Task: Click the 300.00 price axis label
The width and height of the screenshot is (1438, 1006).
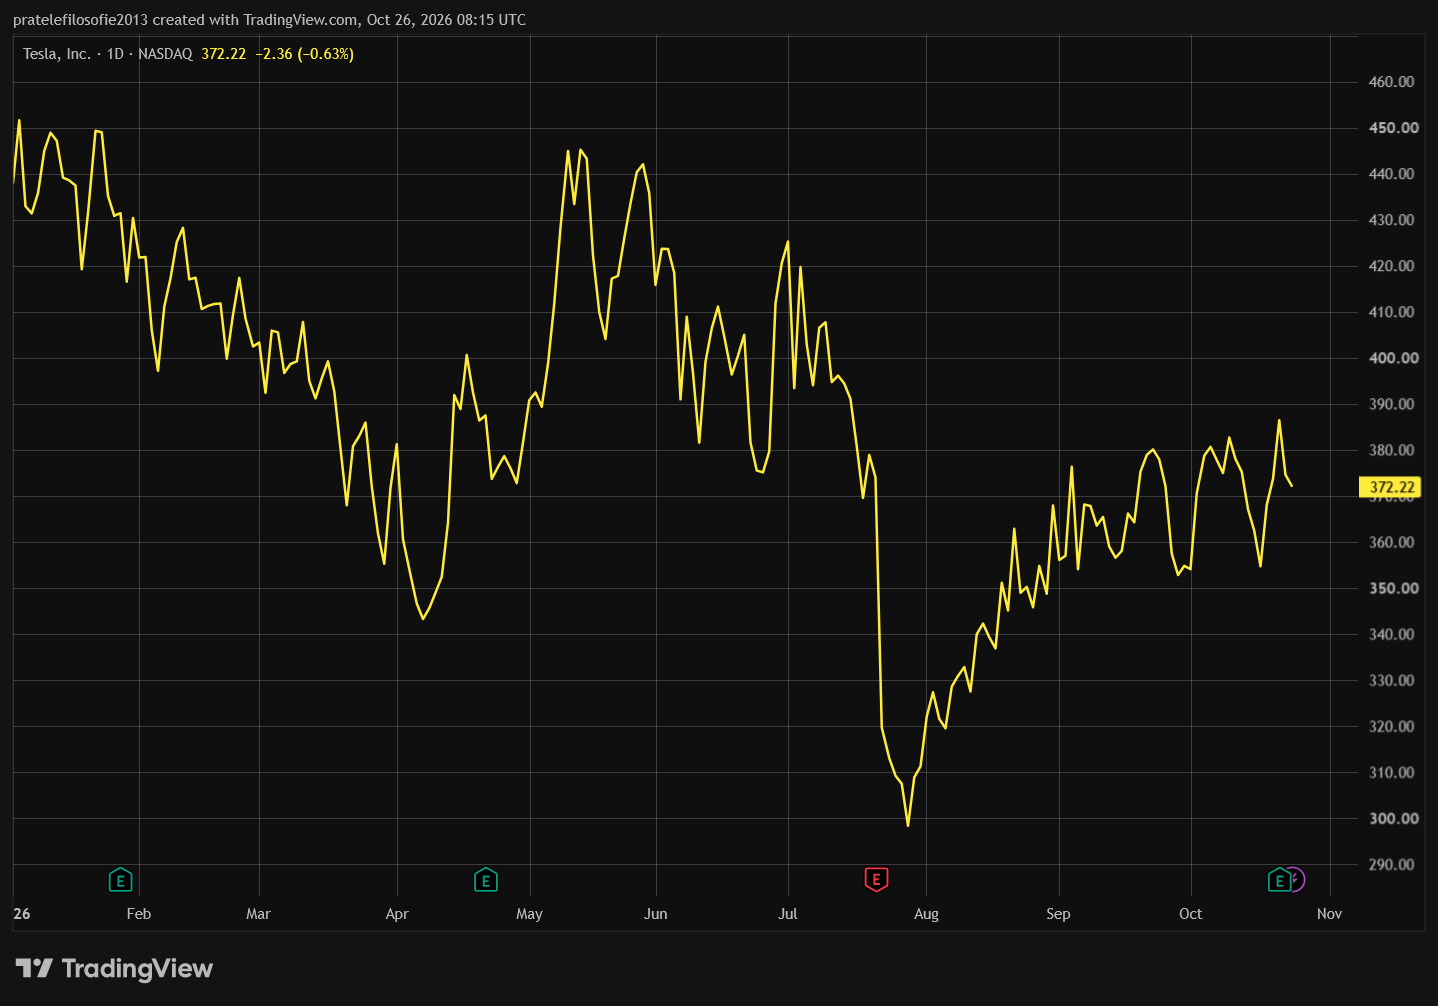Action: (x=1394, y=818)
